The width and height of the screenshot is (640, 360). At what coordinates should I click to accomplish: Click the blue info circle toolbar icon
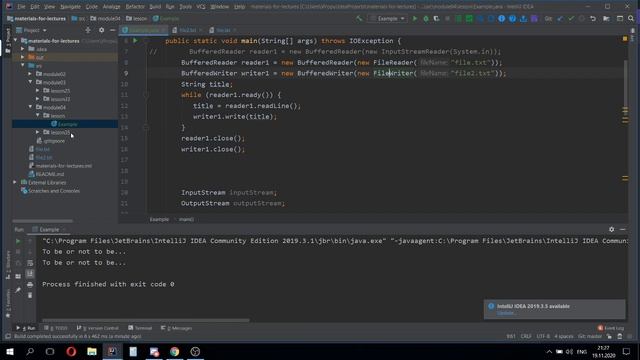(502, 18)
